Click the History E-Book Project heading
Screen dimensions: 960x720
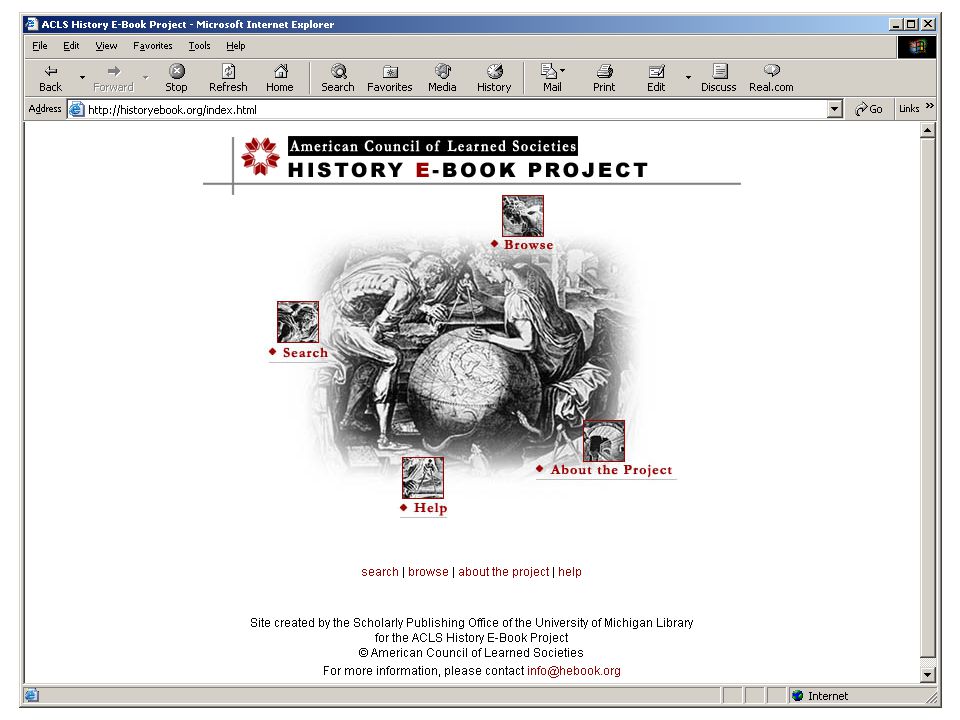(468, 170)
